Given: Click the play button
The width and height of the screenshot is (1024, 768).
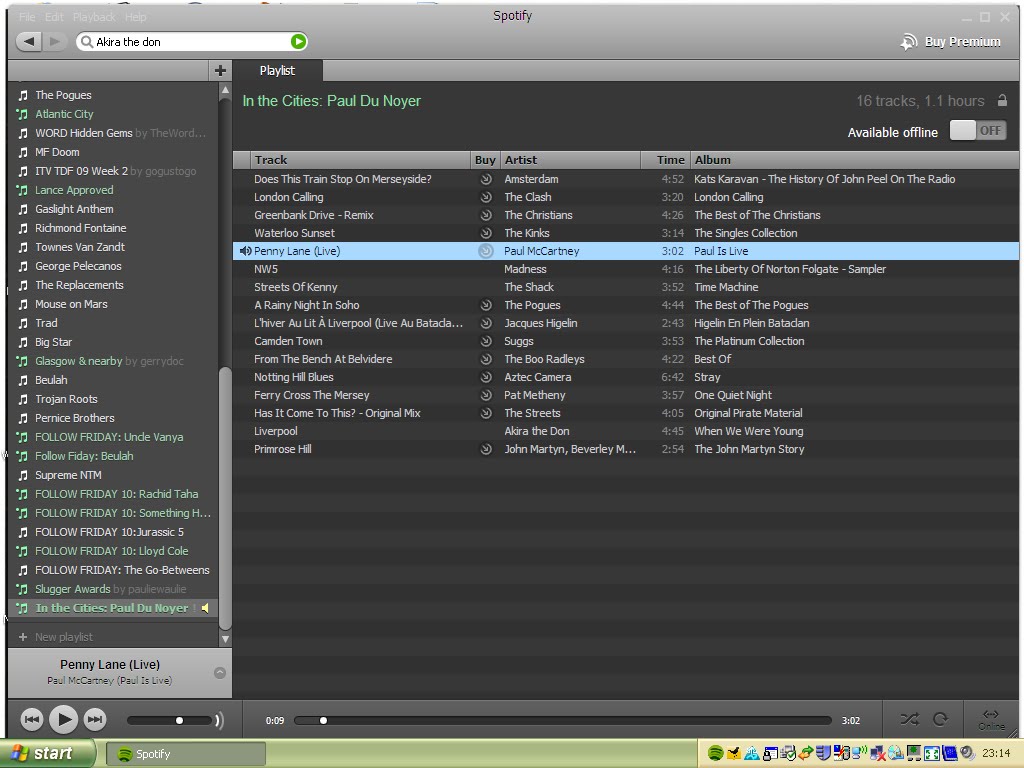Looking at the screenshot, I should 63,720.
